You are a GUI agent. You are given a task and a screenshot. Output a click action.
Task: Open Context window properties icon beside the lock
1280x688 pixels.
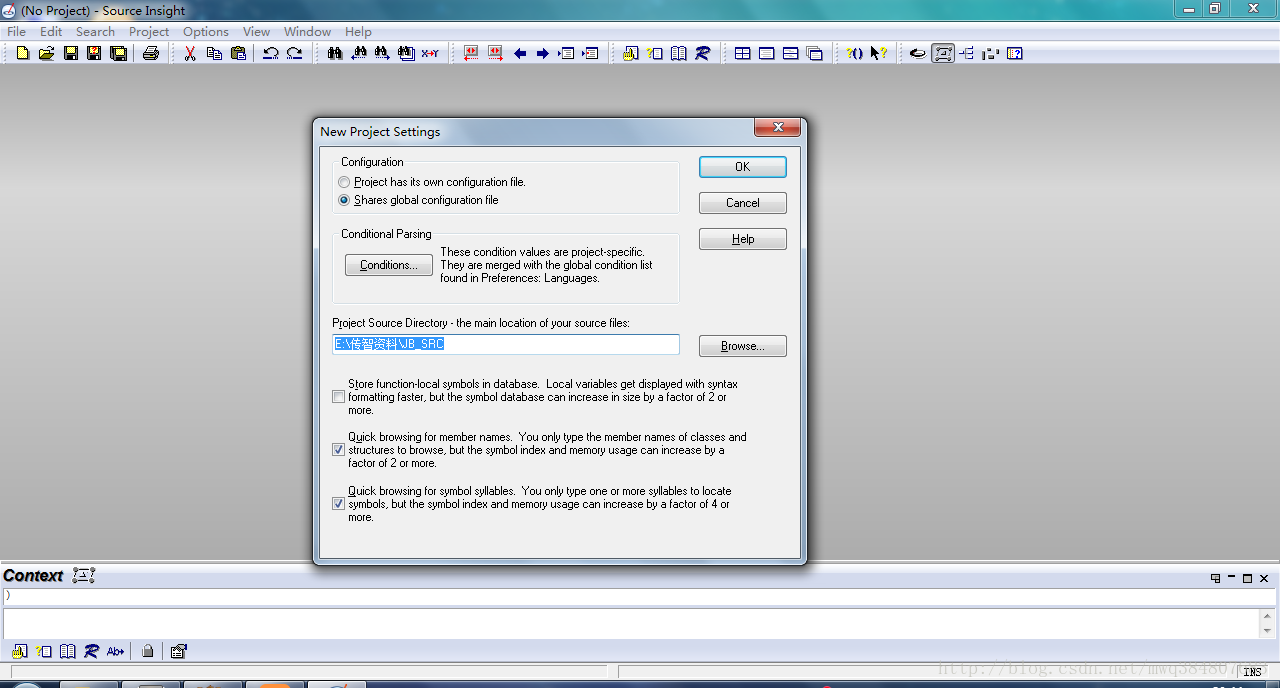(179, 651)
